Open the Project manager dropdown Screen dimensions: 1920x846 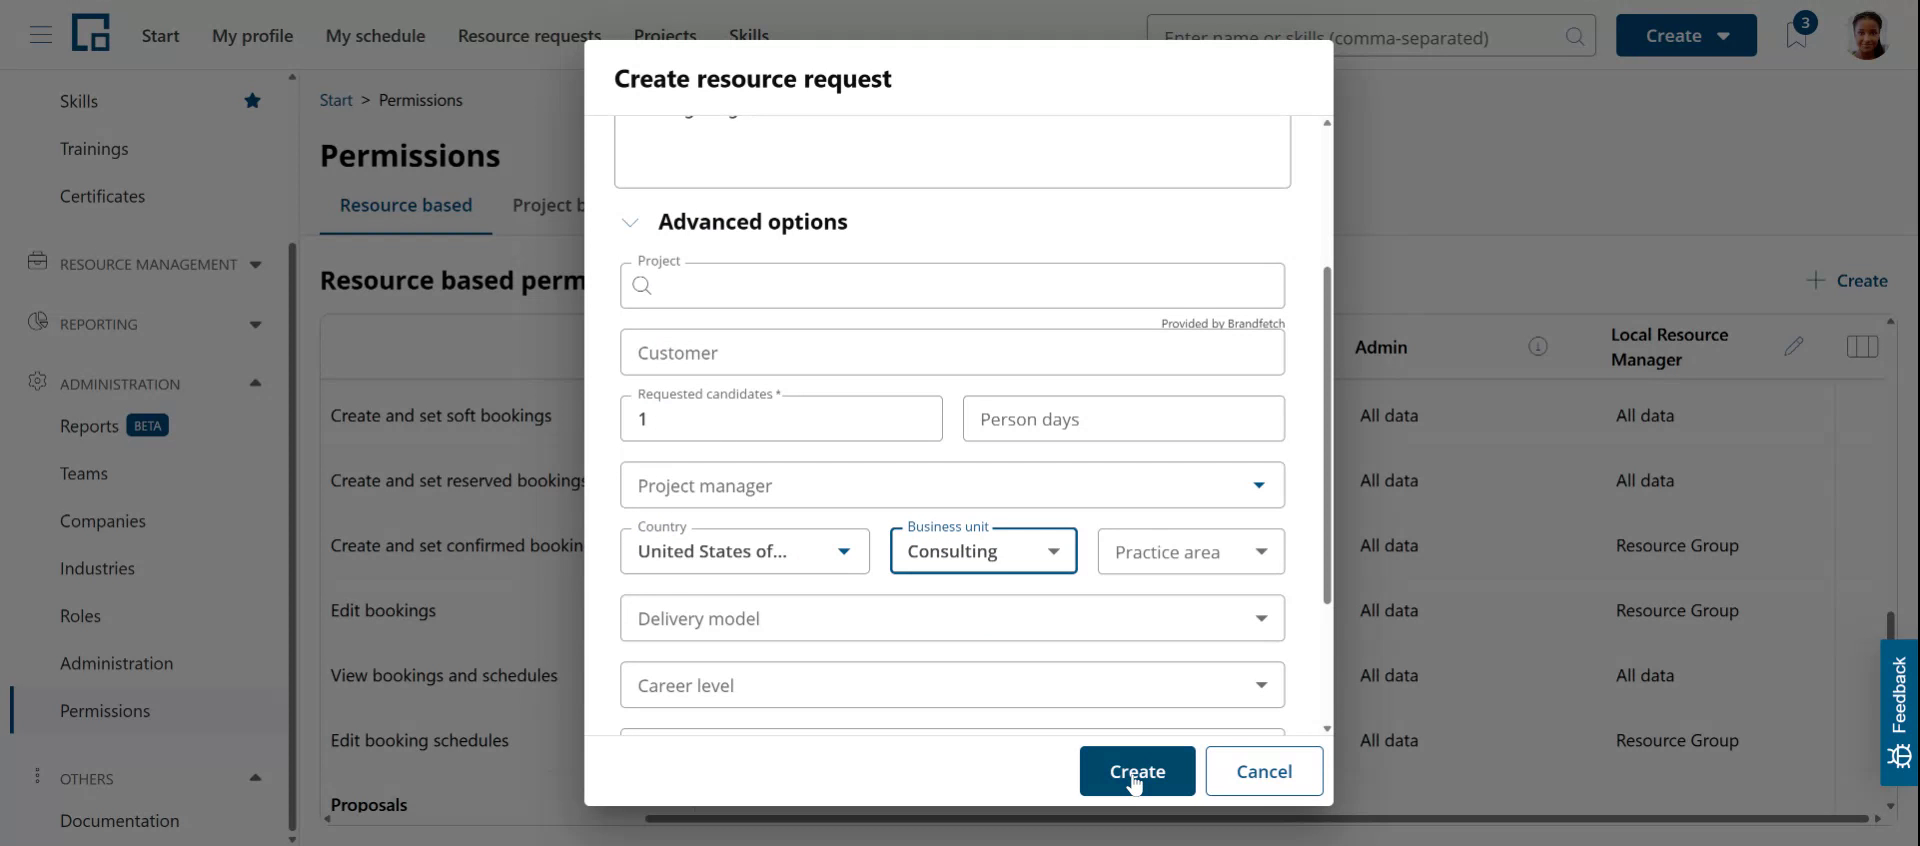(x=952, y=485)
